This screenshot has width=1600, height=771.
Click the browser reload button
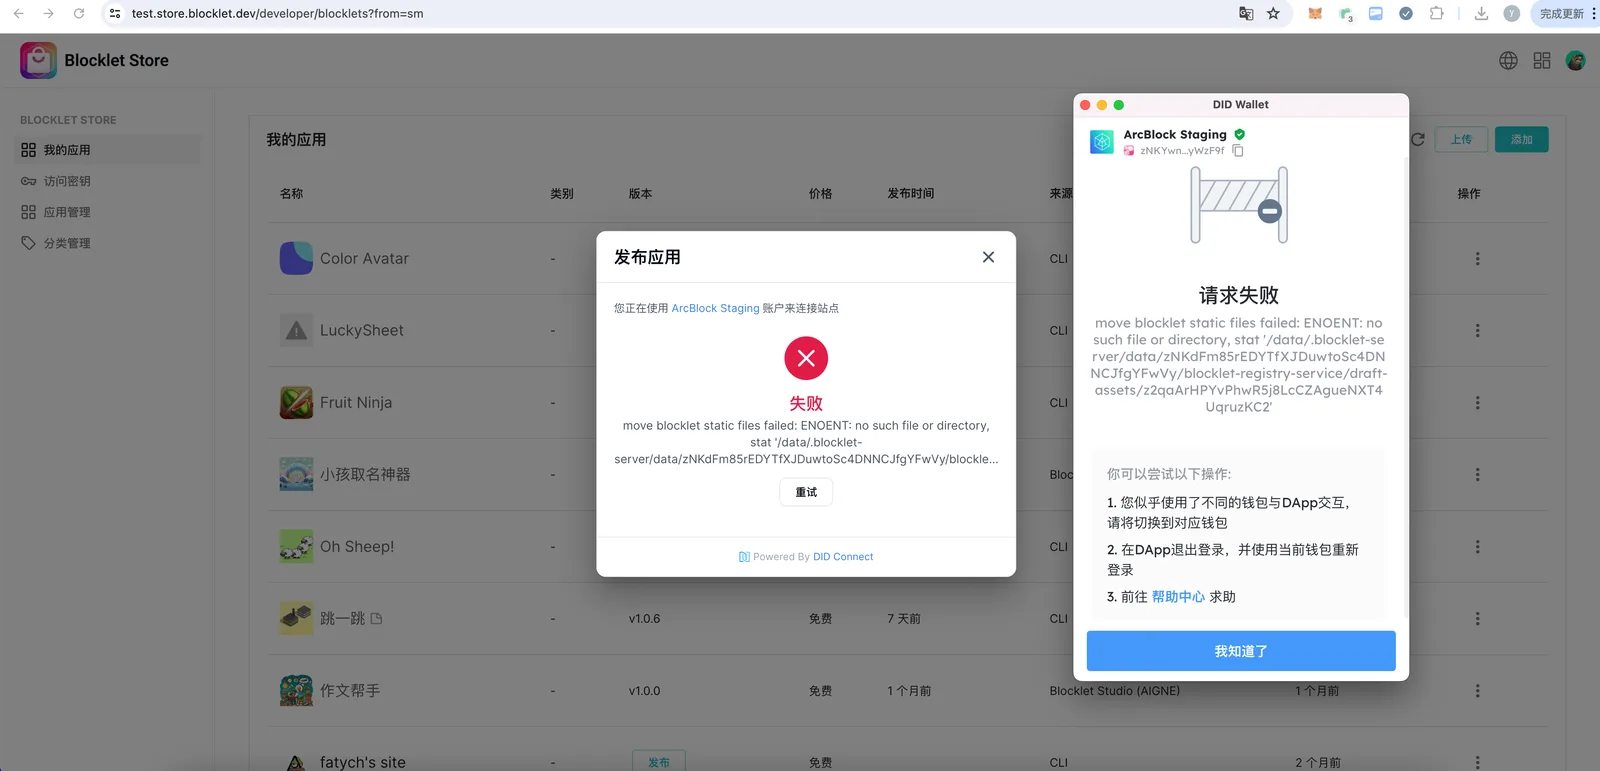(x=79, y=14)
